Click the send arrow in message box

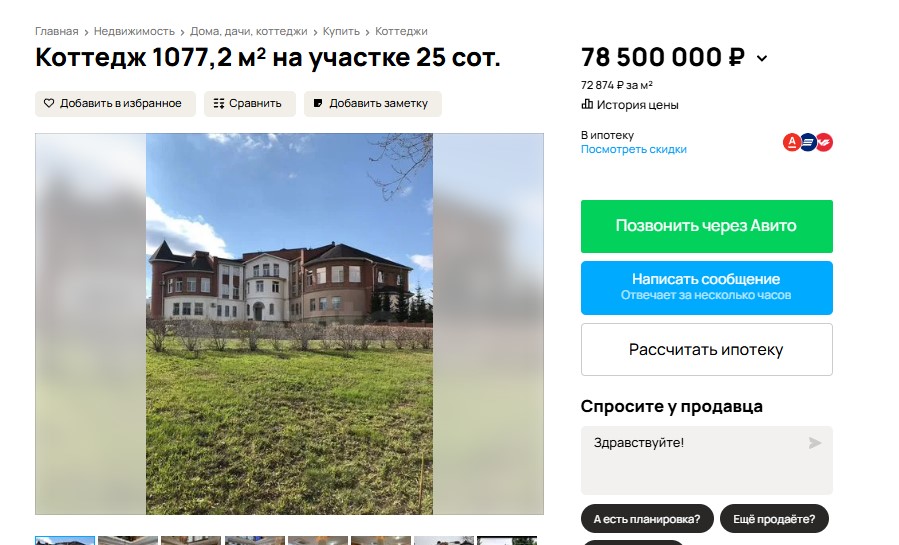click(x=815, y=443)
